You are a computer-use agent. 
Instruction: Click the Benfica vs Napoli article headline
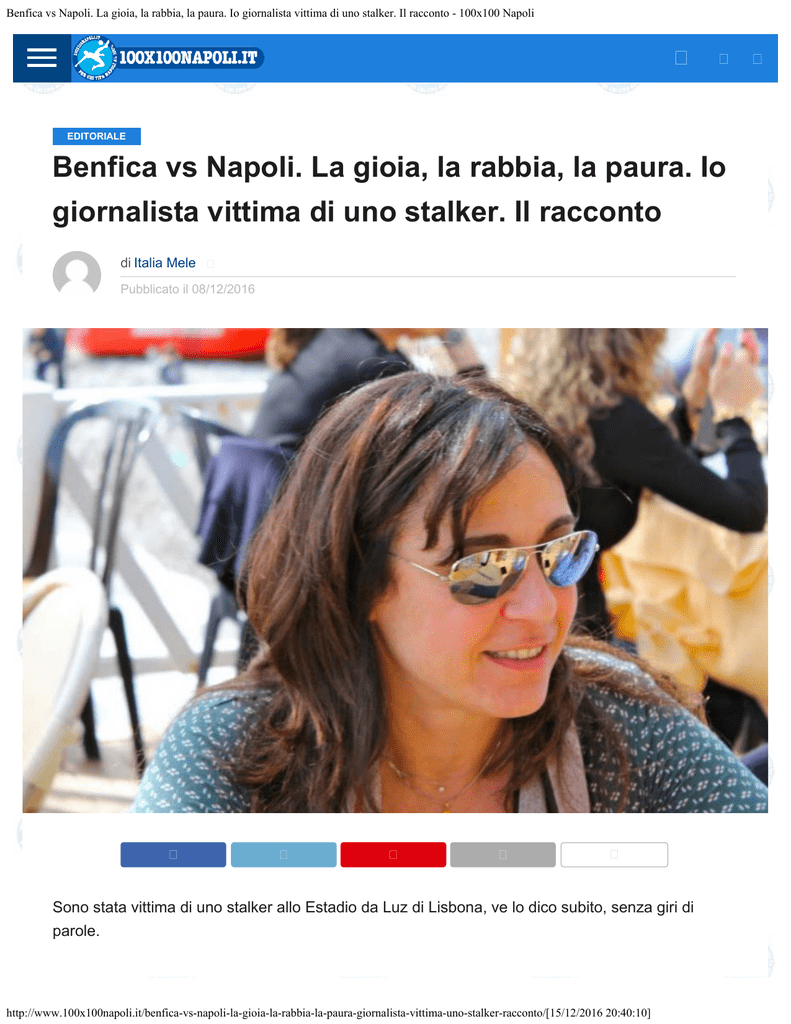389,189
